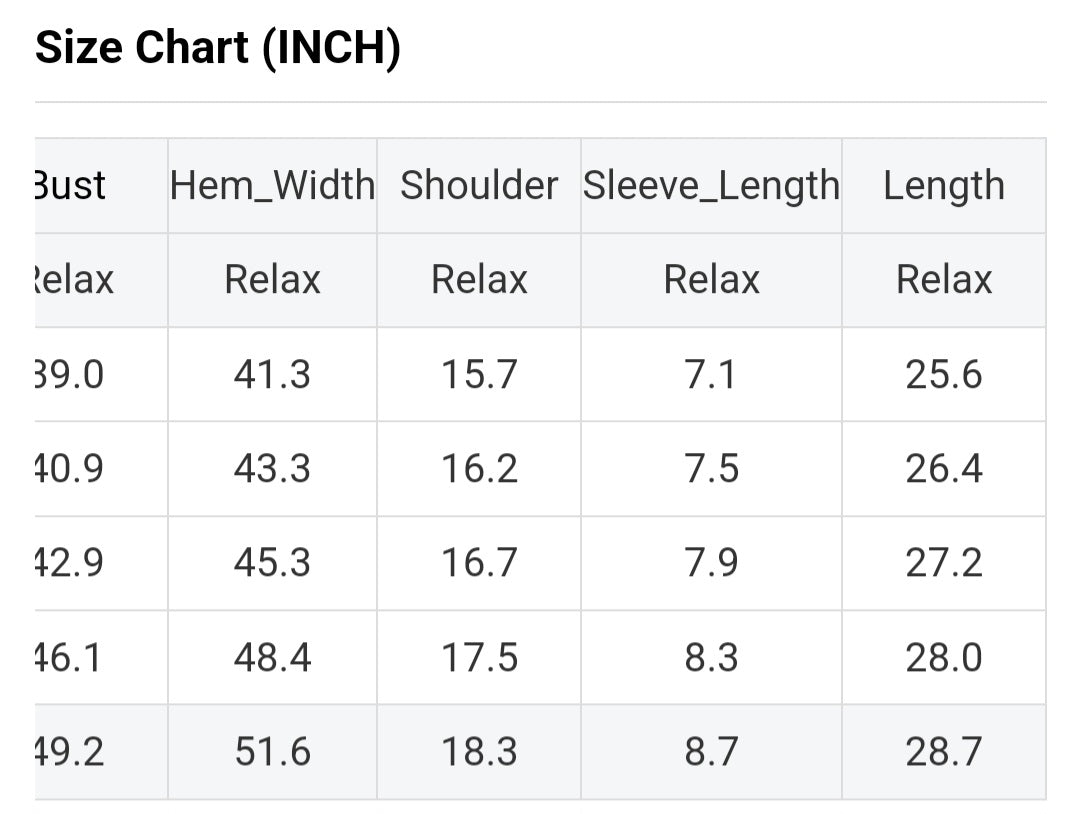Select the Sleeve_Length column header

[711, 186]
